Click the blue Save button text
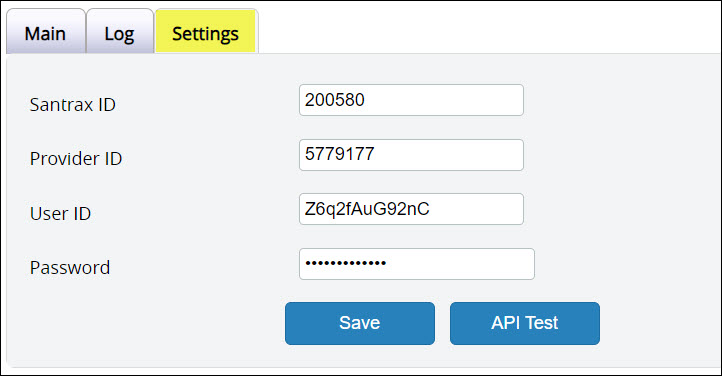Viewport: 722px width, 376px height. click(360, 323)
